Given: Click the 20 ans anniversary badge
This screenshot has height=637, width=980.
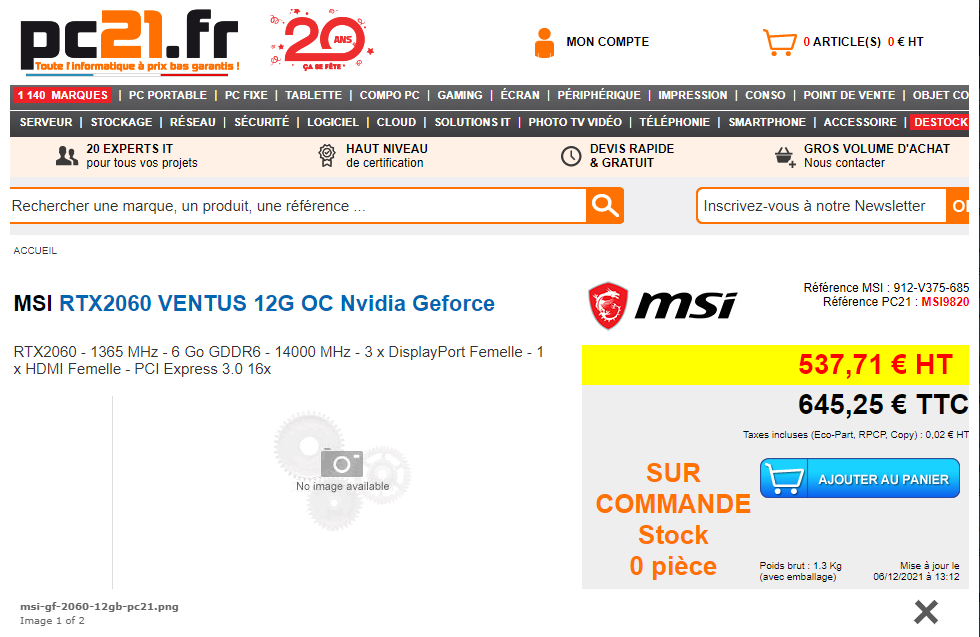Looking at the screenshot, I should (322, 40).
